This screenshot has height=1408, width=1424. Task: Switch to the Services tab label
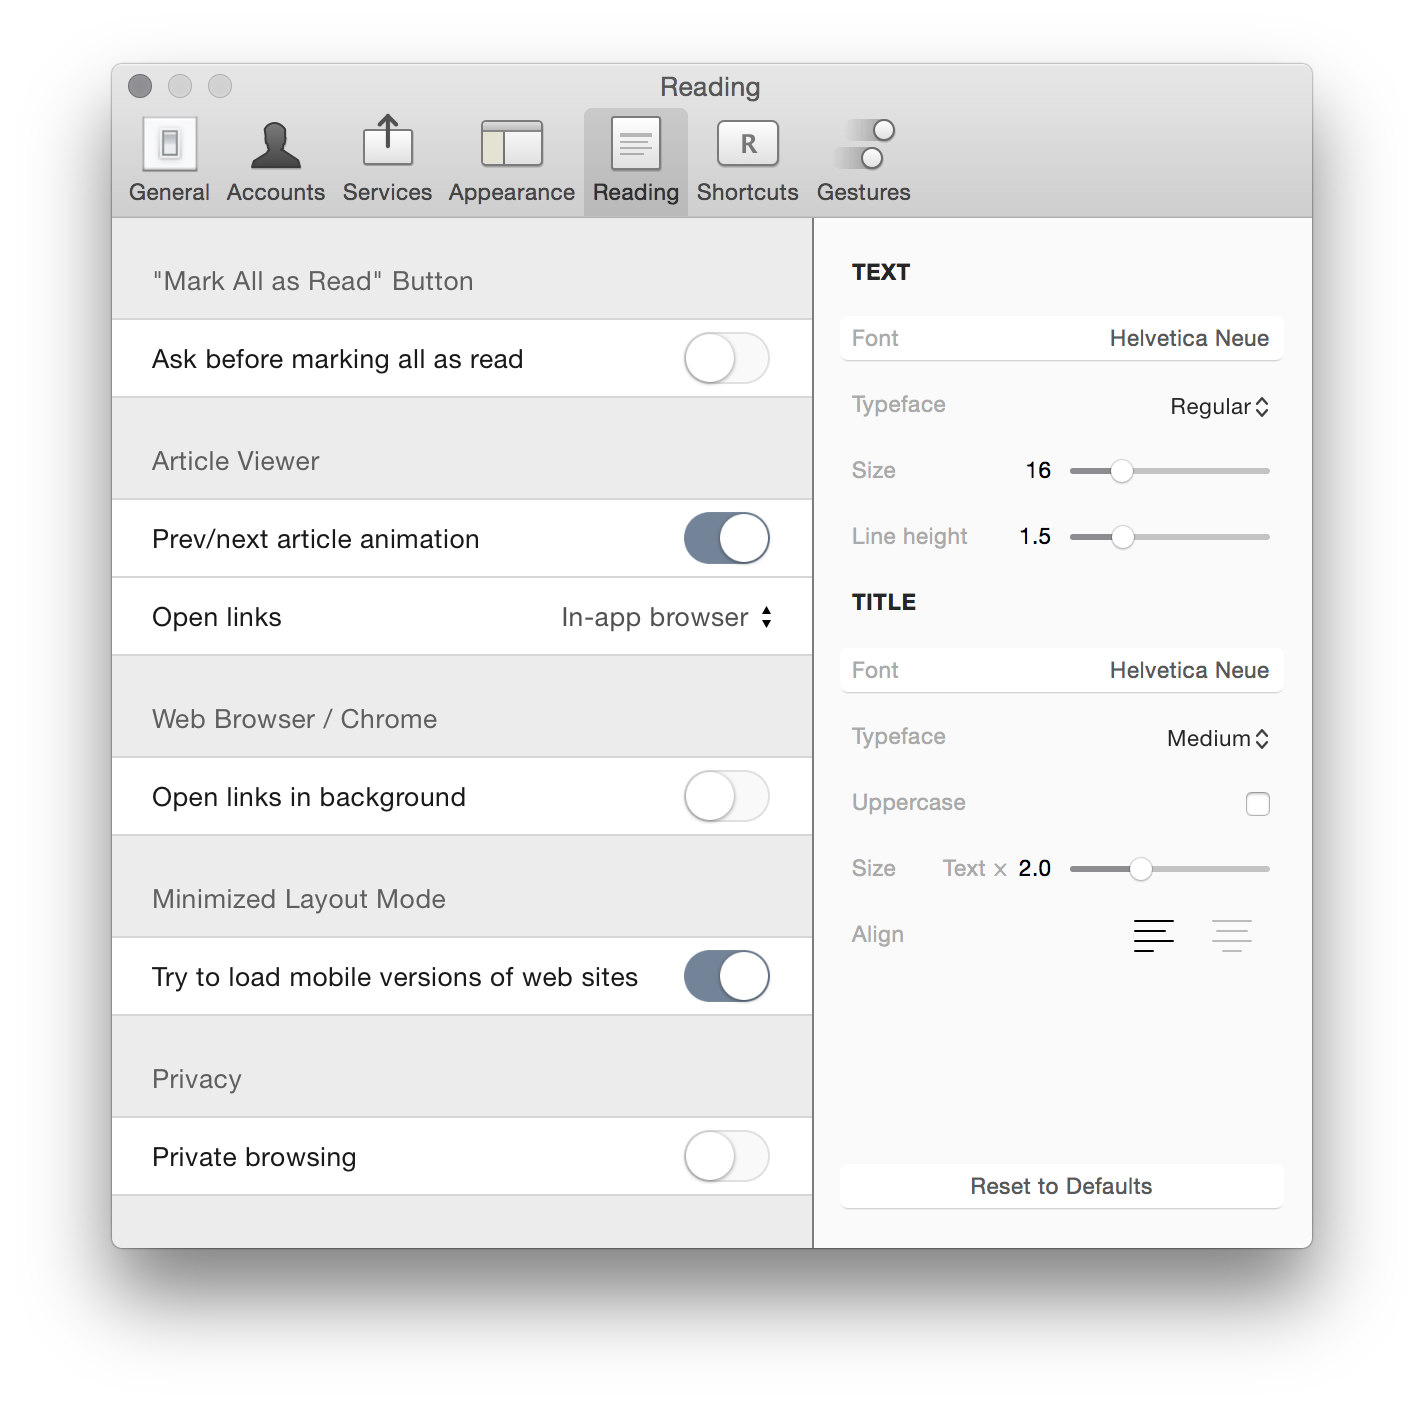click(x=388, y=193)
